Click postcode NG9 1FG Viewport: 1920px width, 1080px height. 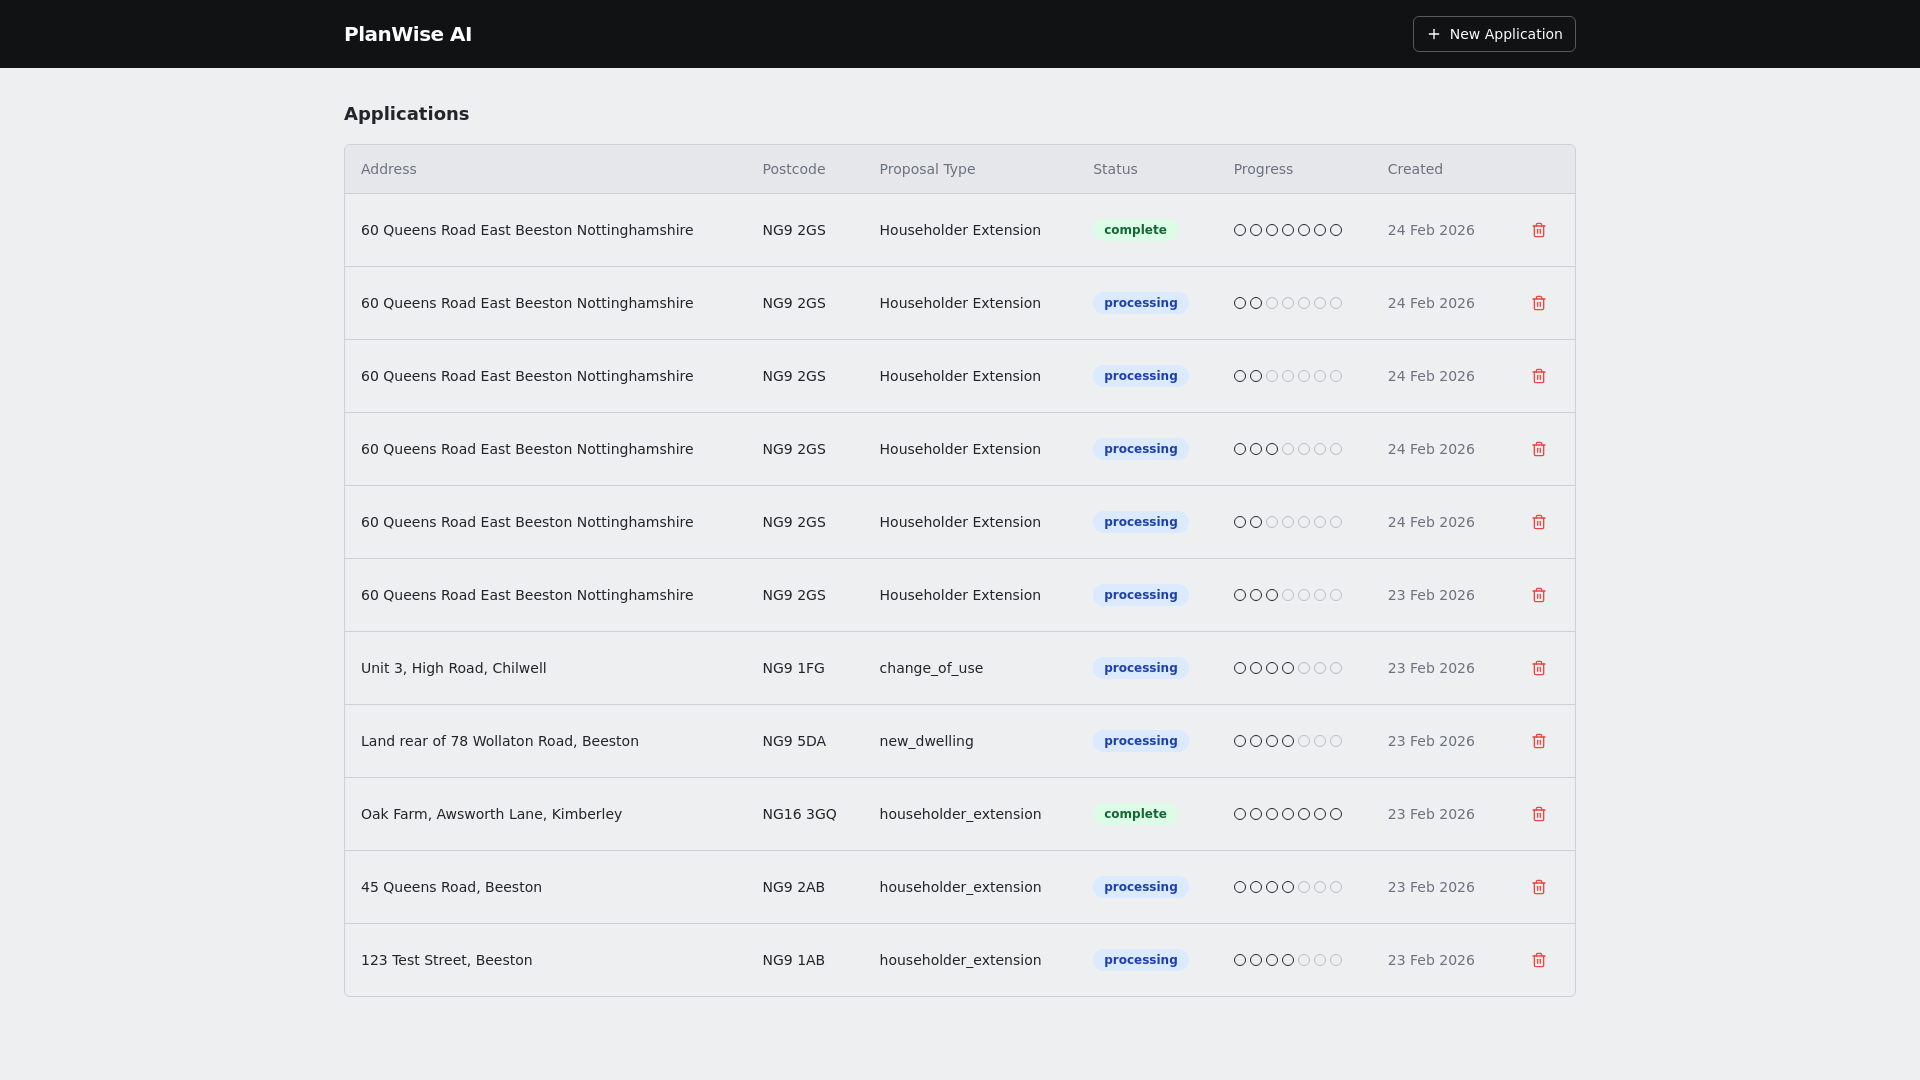pos(793,668)
